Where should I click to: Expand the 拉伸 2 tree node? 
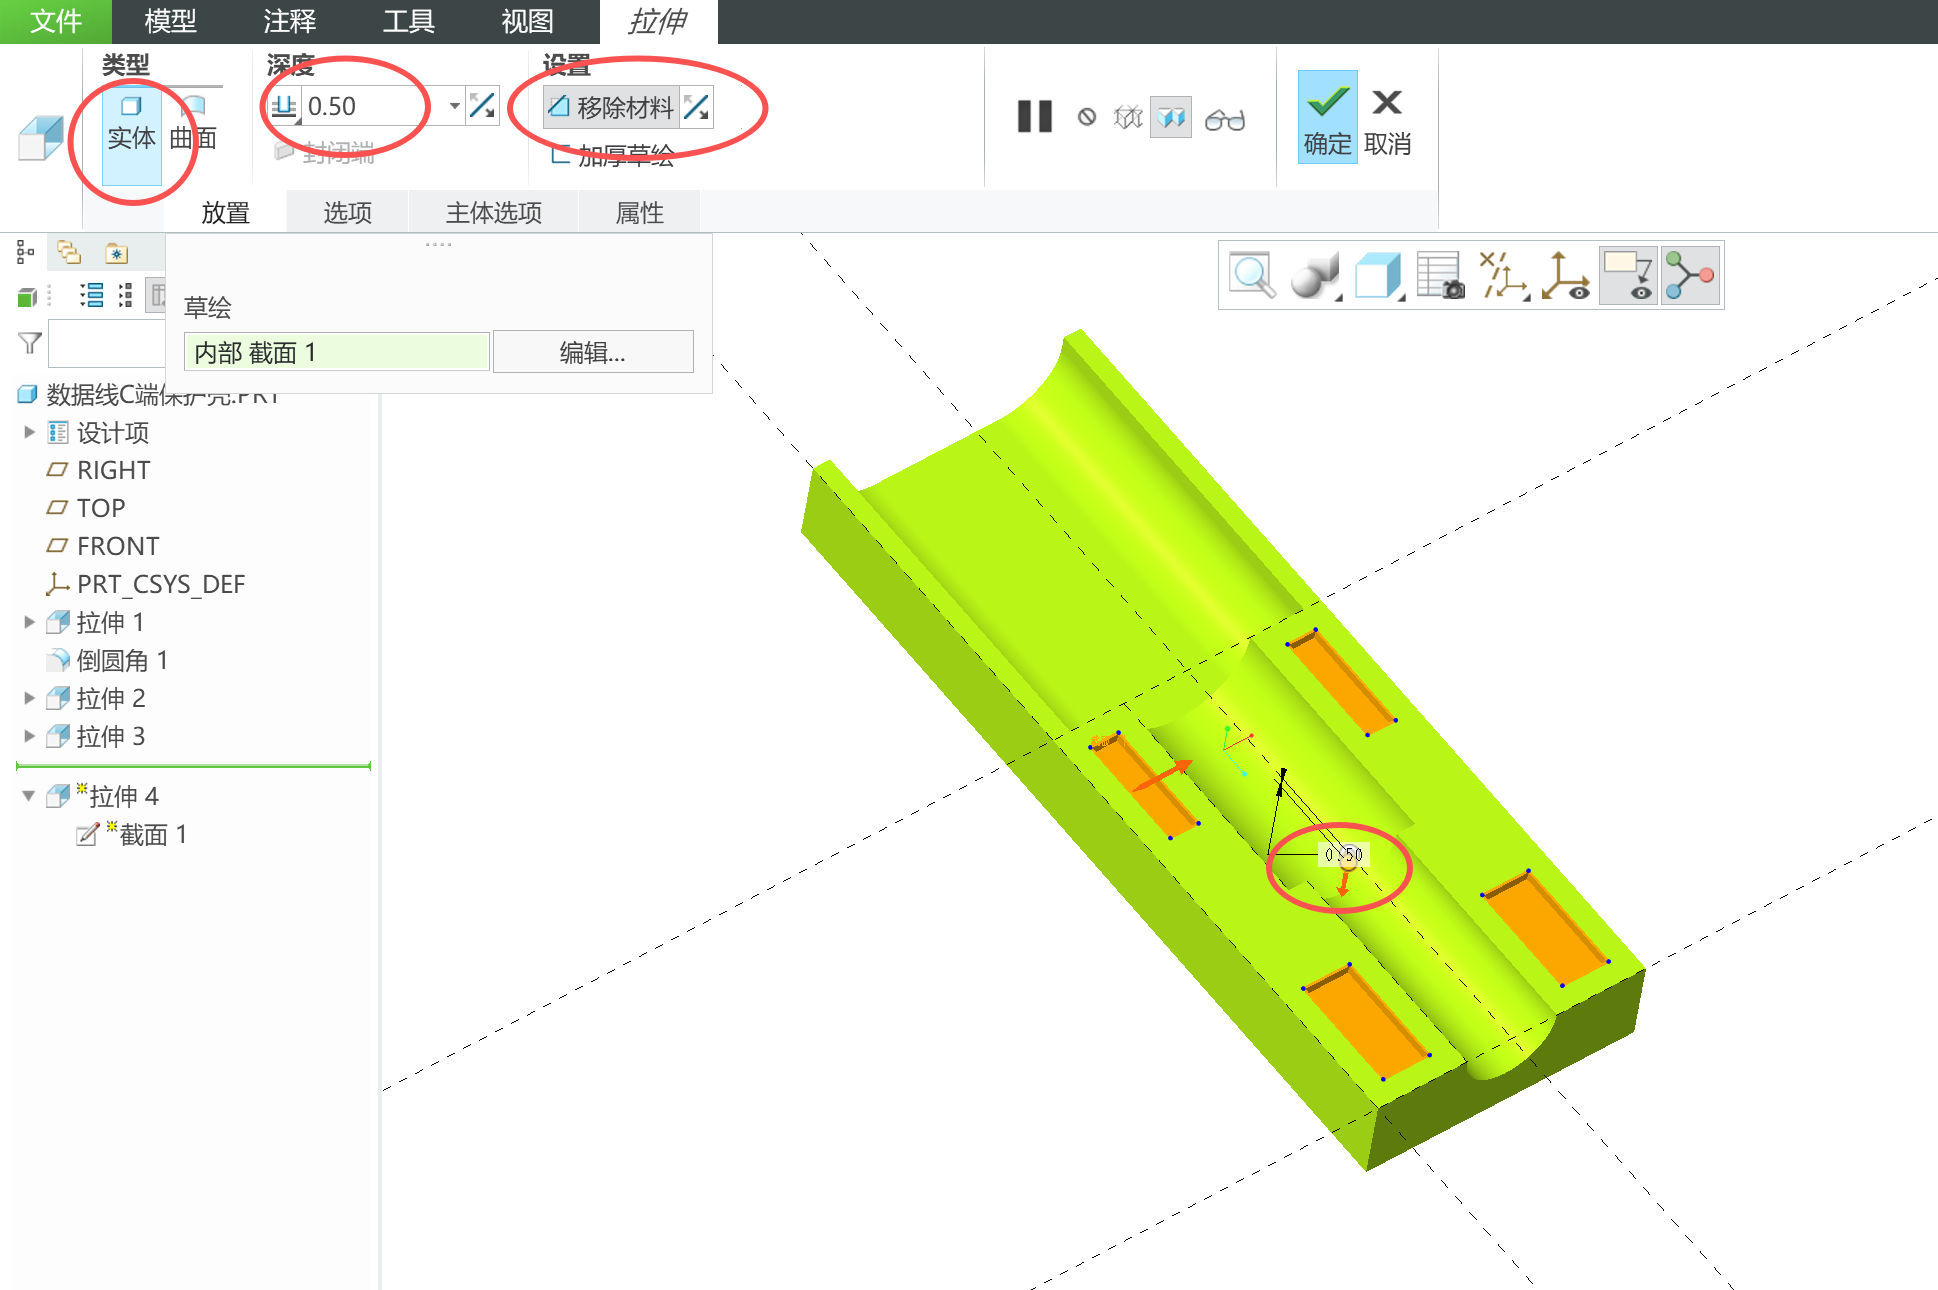click(29, 698)
